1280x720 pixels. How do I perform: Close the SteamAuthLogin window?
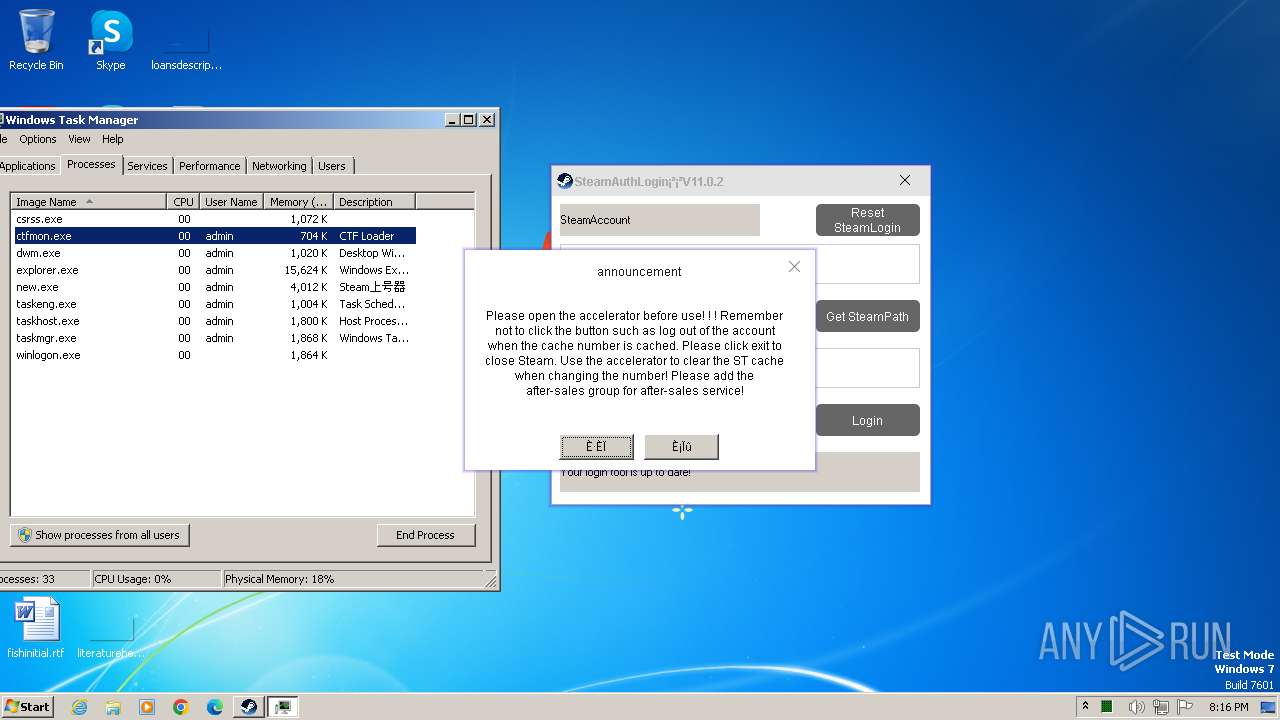905,181
